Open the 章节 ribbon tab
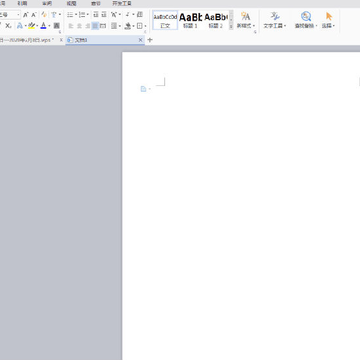Image resolution: width=360 pixels, height=360 pixels. click(x=96, y=3)
